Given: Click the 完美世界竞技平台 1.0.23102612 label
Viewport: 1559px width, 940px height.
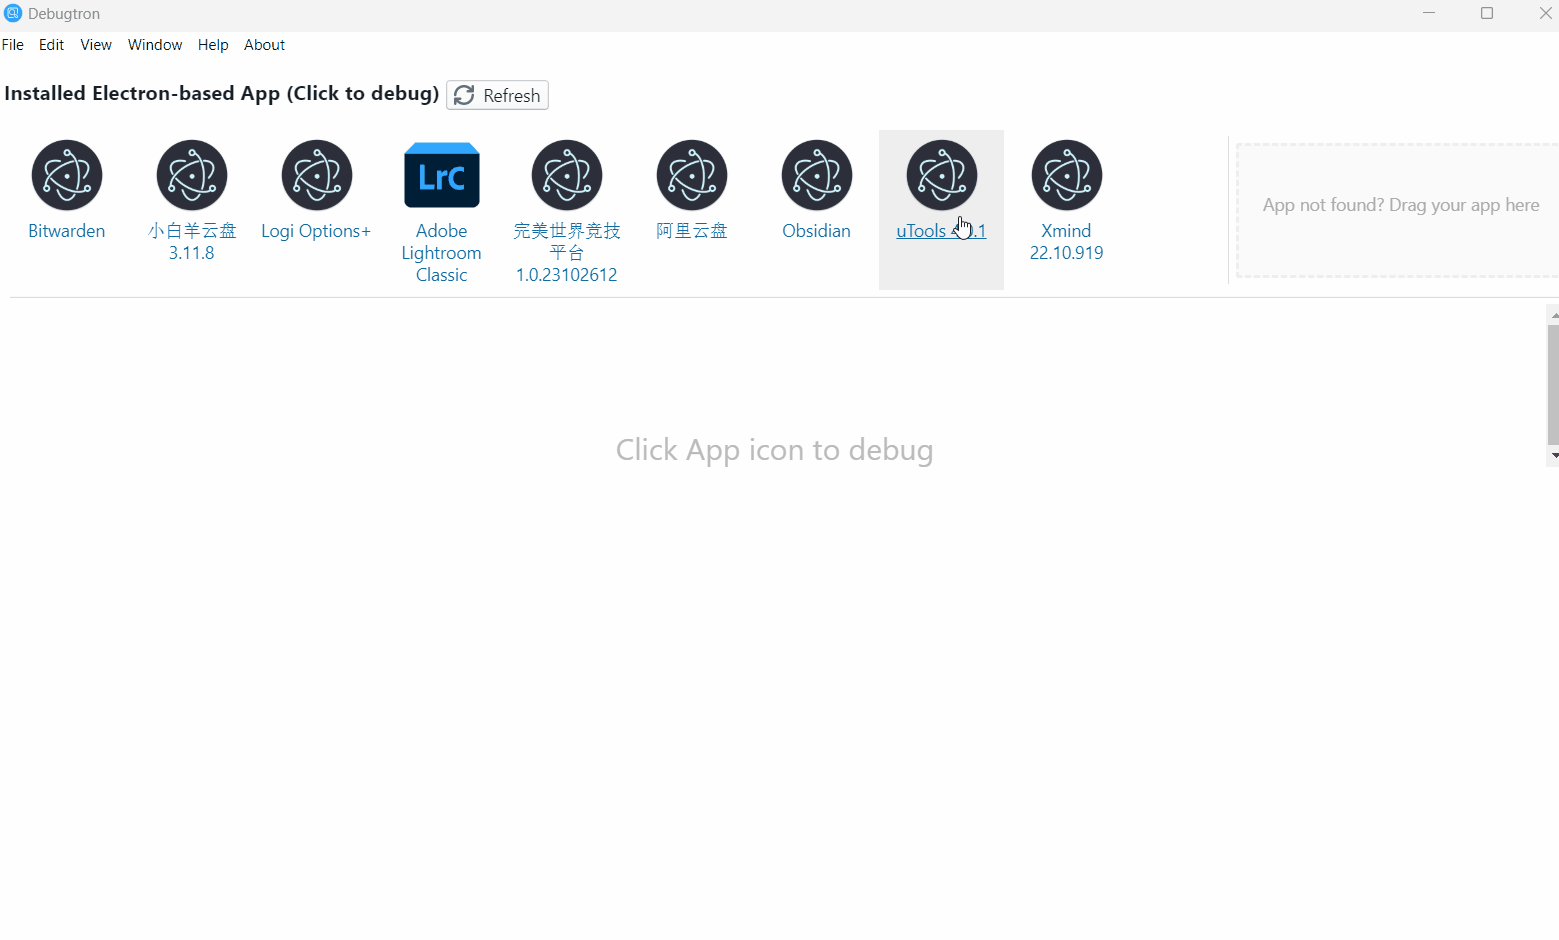Looking at the screenshot, I should pos(567,253).
